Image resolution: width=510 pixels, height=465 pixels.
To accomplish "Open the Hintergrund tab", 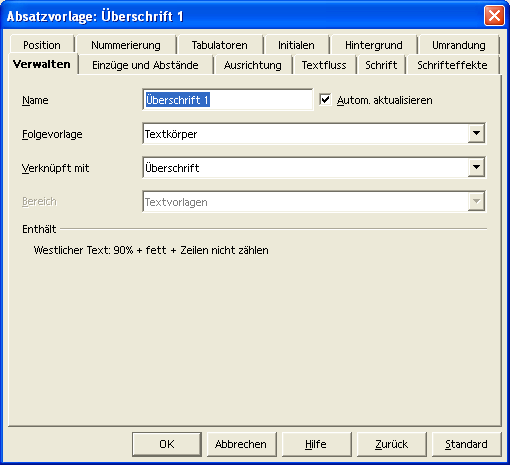I will coord(374,45).
